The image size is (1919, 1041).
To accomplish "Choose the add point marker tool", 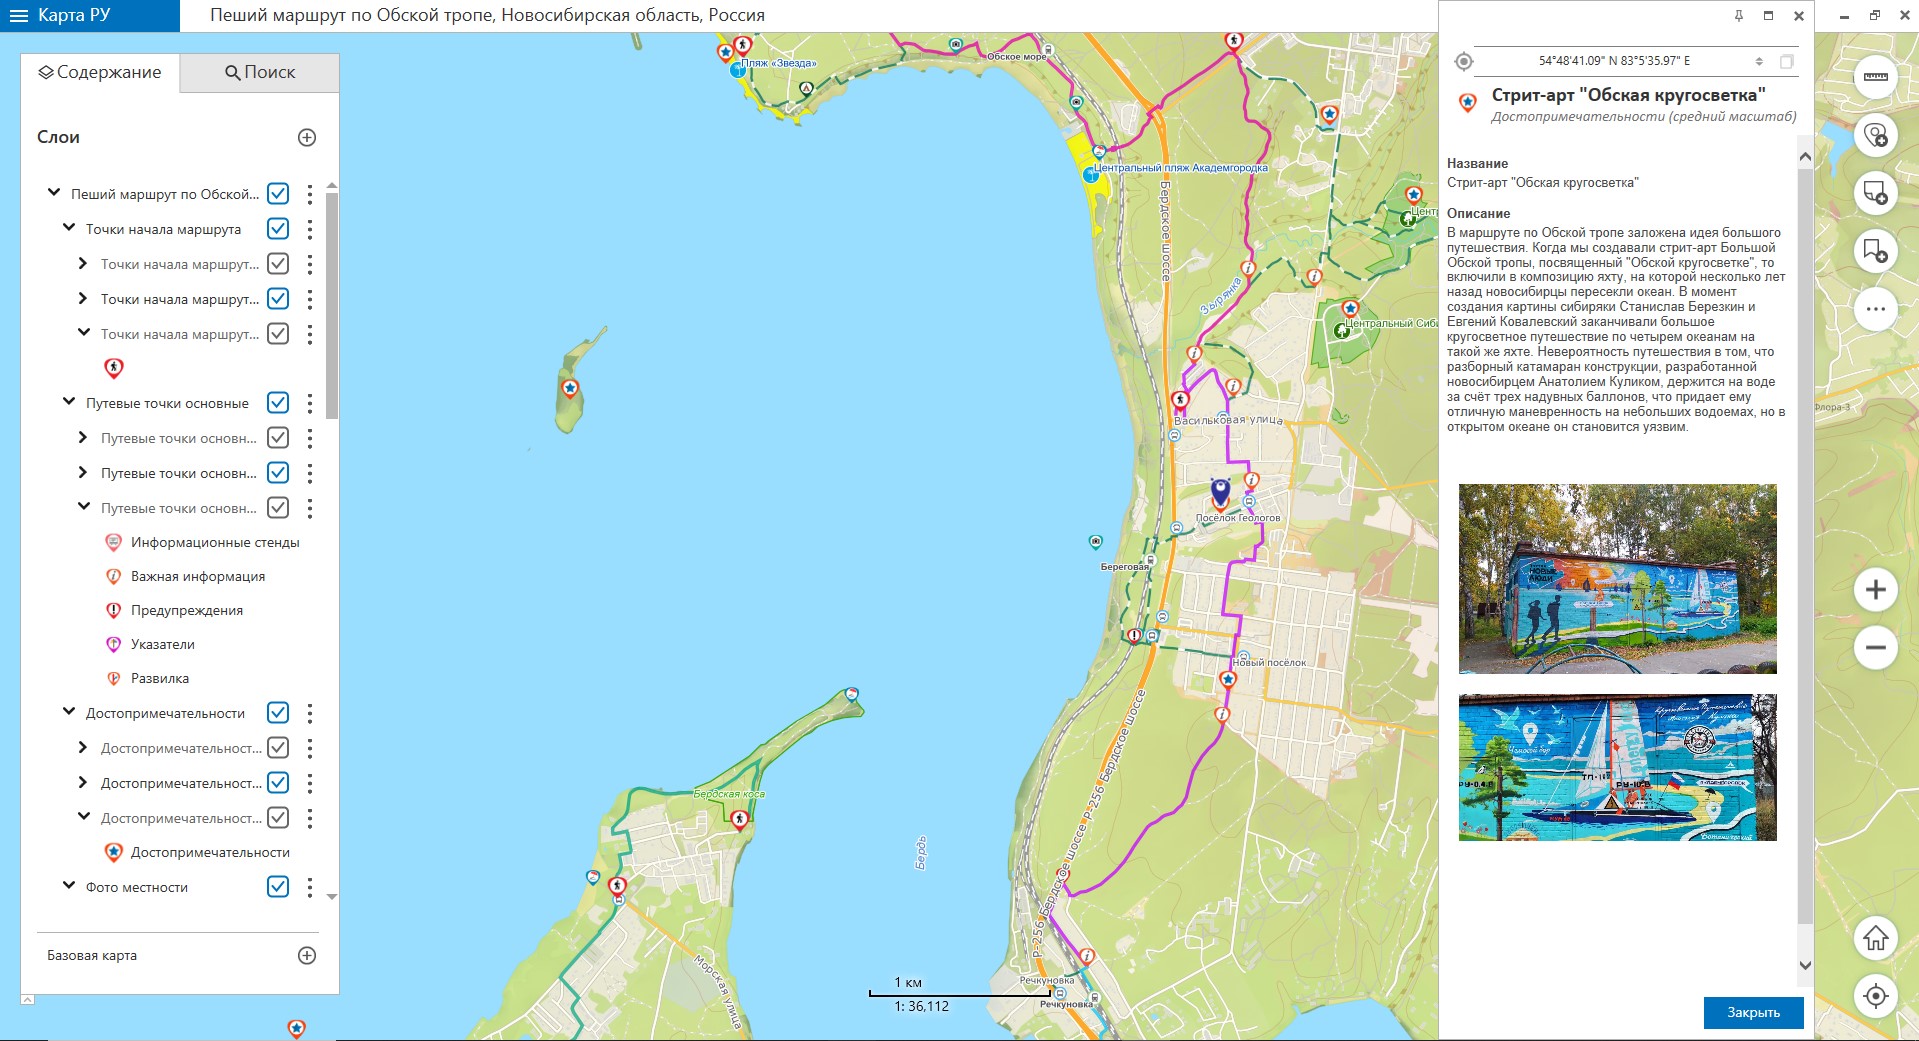I will tap(1876, 135).
